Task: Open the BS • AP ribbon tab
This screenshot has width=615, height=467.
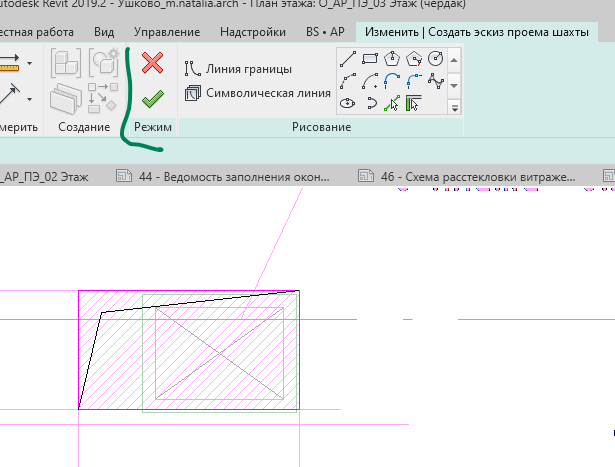Action: pos(325,32)
